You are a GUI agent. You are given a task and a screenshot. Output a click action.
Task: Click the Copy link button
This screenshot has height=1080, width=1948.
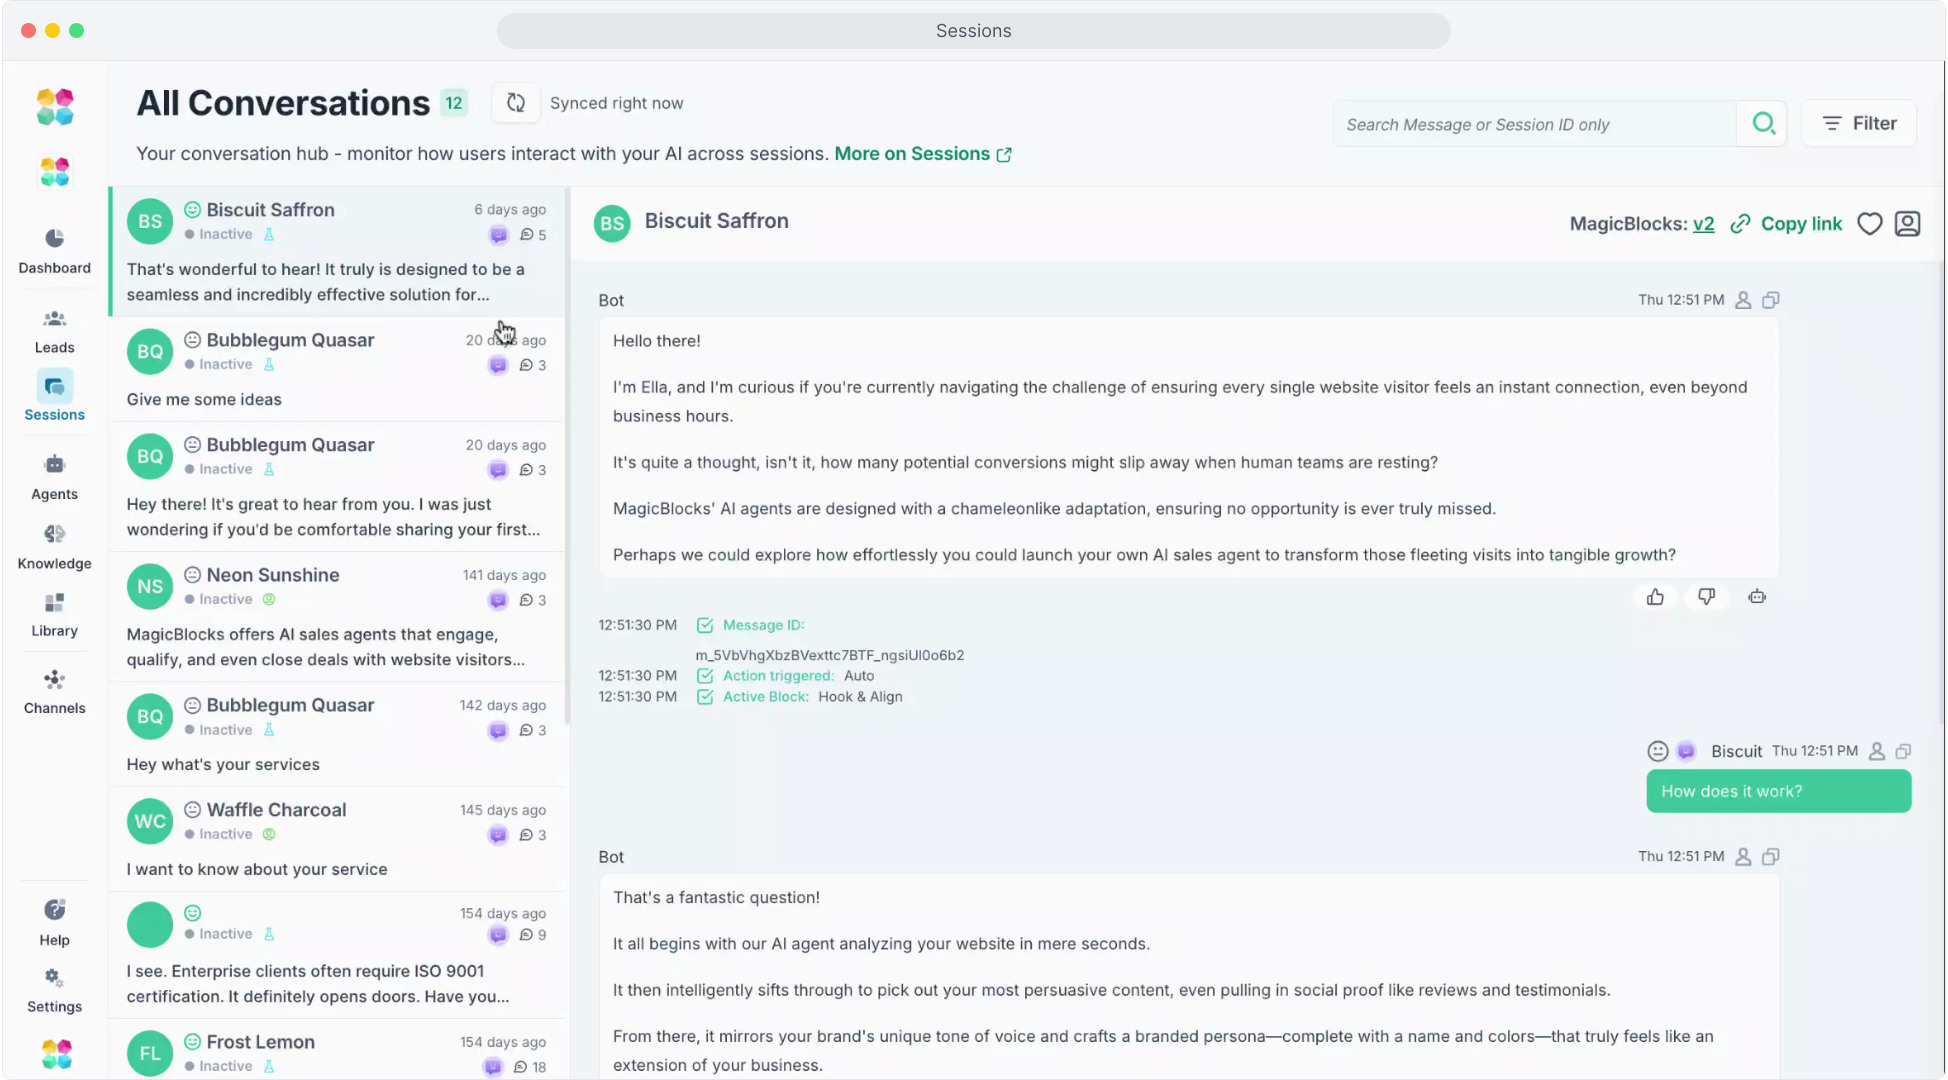click(x=1787, y=224)
